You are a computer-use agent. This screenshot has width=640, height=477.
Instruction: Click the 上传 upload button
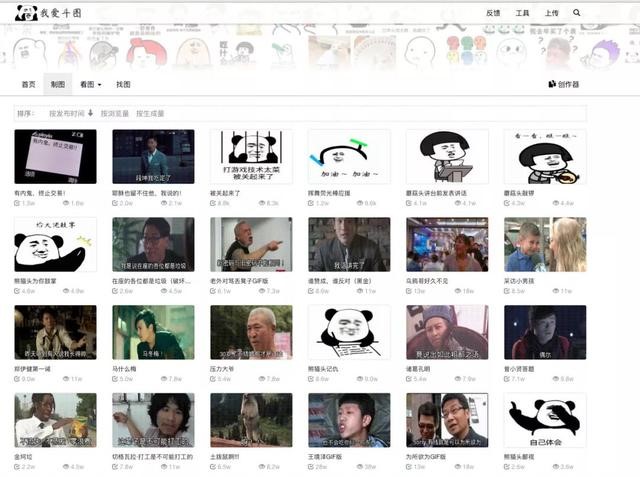pyautogui.click(x=551, y=14)
